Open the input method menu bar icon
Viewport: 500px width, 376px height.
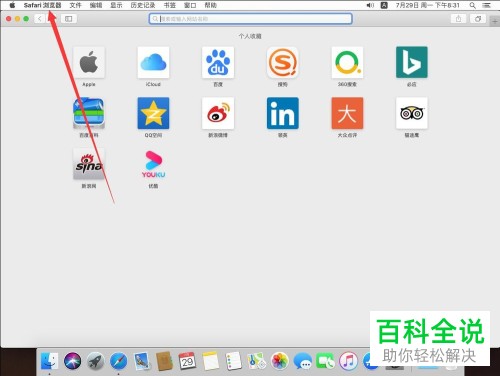click(x=384, y=5)
